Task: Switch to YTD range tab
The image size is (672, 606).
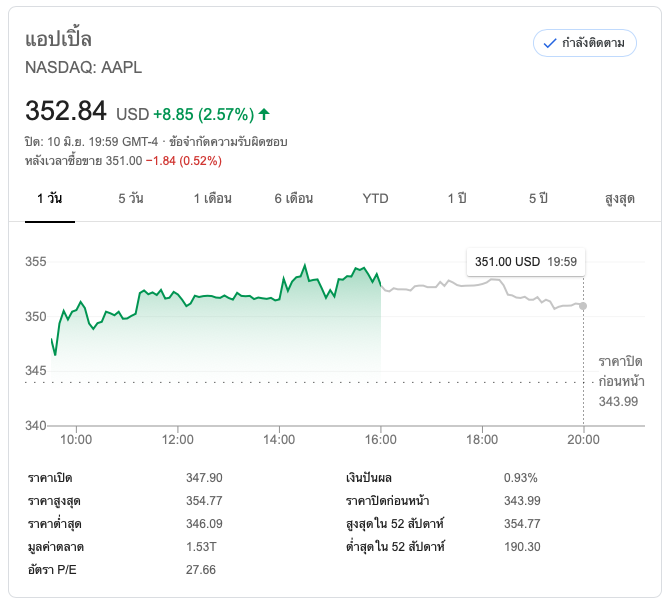Action: coord(375,198)
